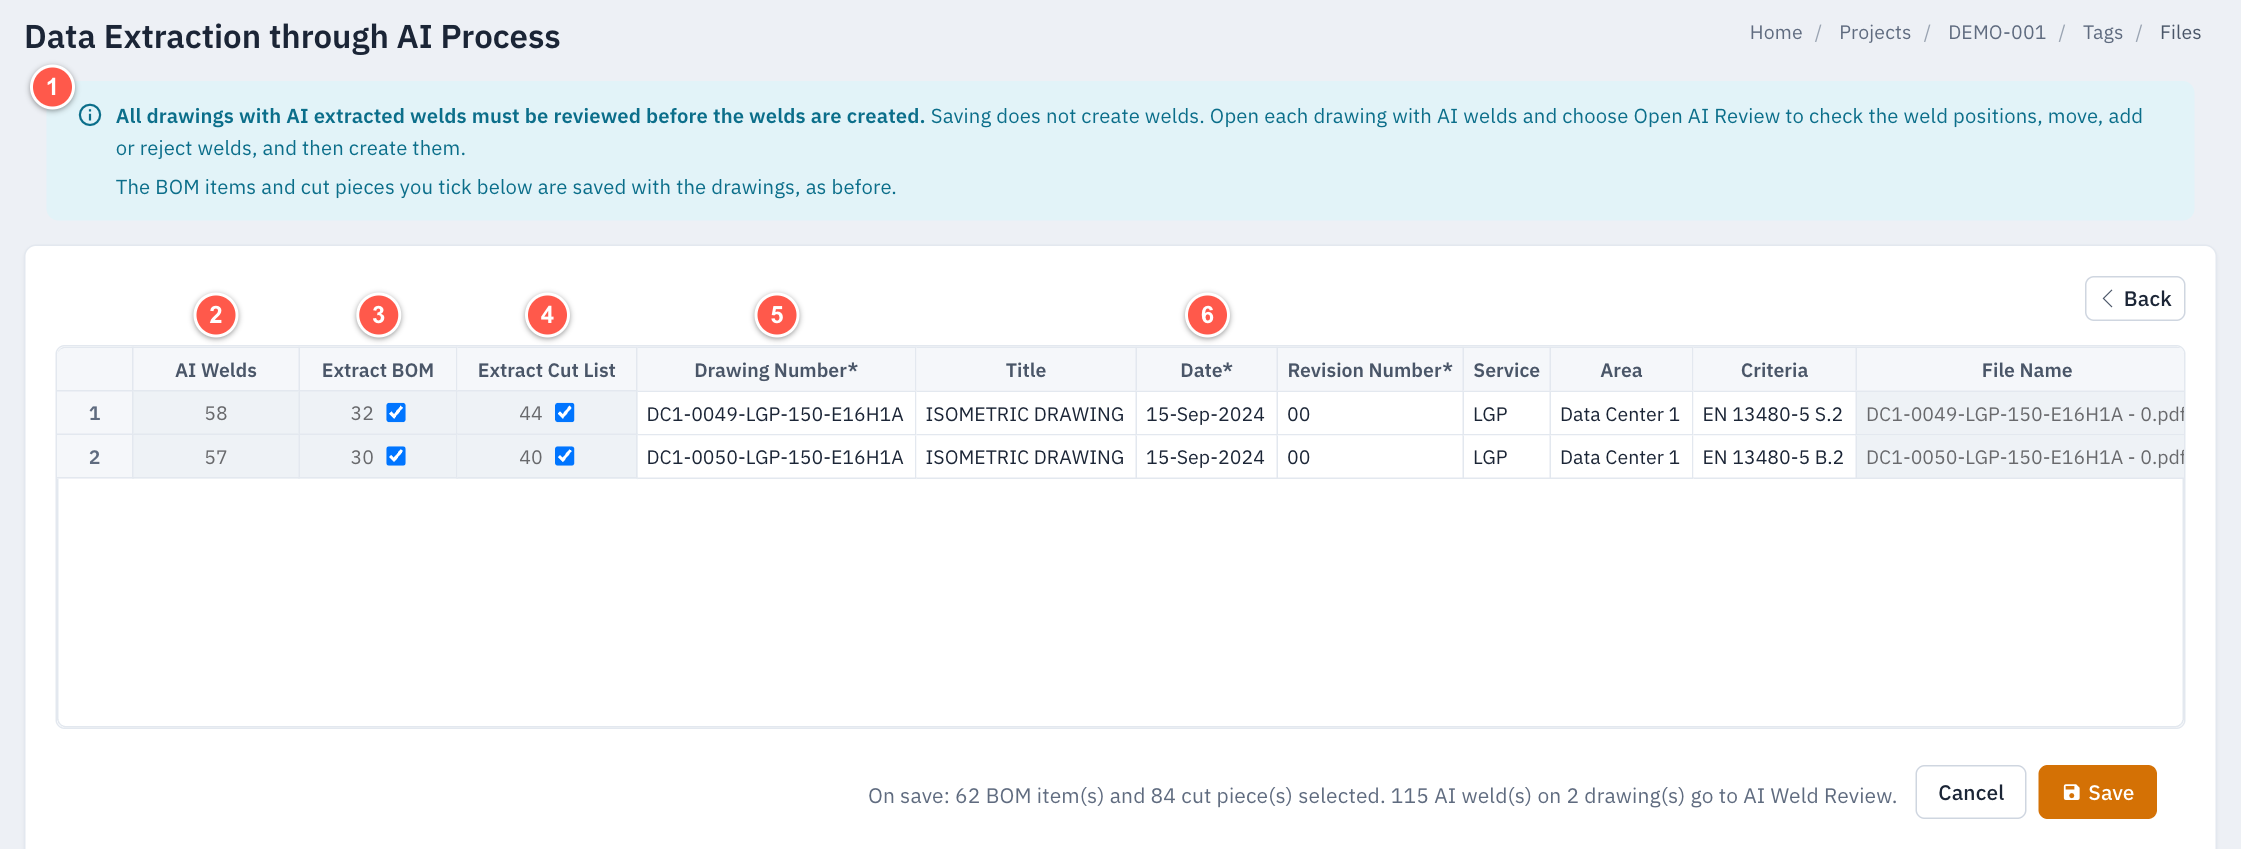The width and height of the screenshot is (2241, 849).
Task: Select the Service cell in row 1
Action: pyautogui.click(x=1506, y=414)
